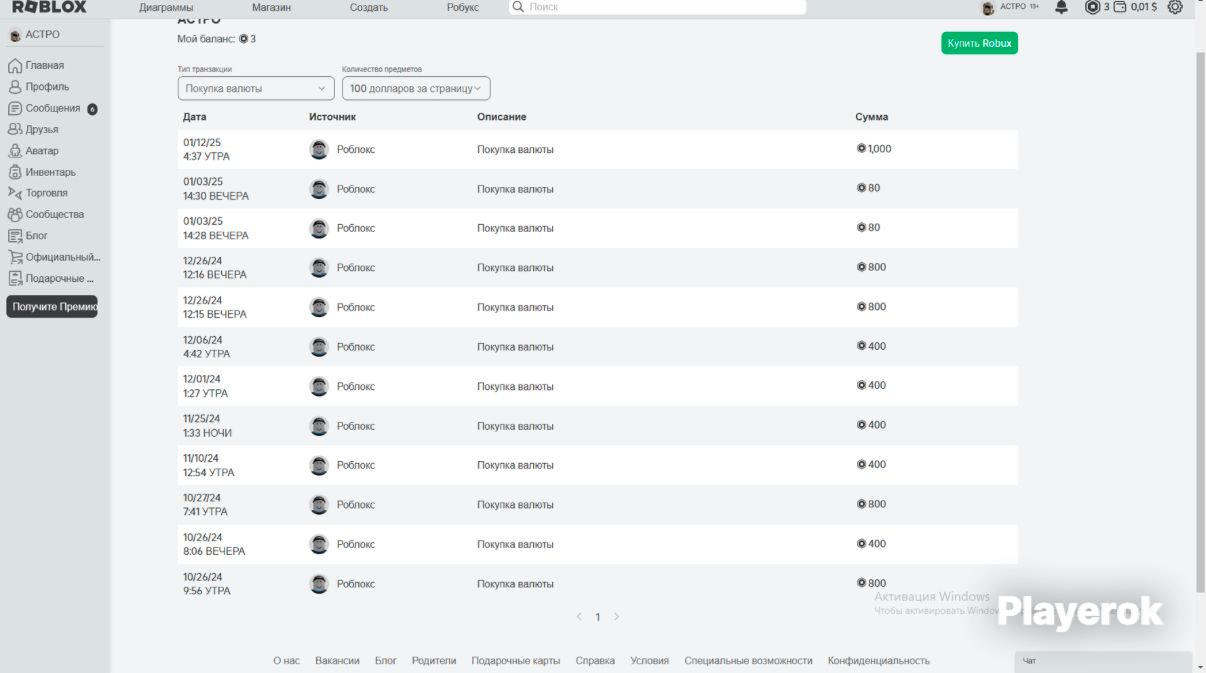
Task: Open the Условия footer link
Action: pos(650,661)
